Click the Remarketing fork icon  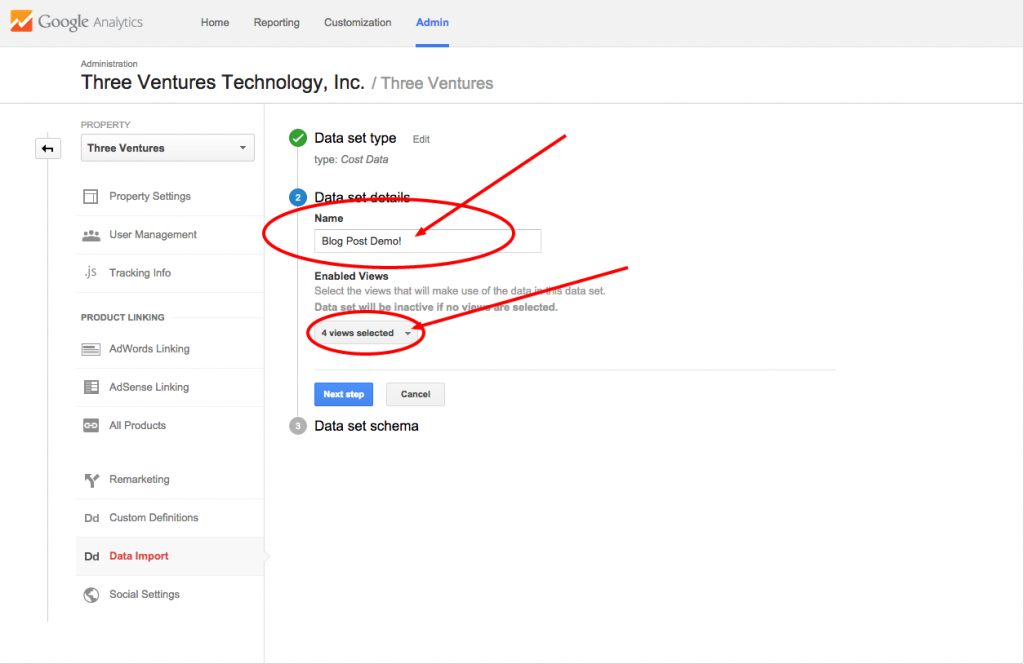point(91,480)
